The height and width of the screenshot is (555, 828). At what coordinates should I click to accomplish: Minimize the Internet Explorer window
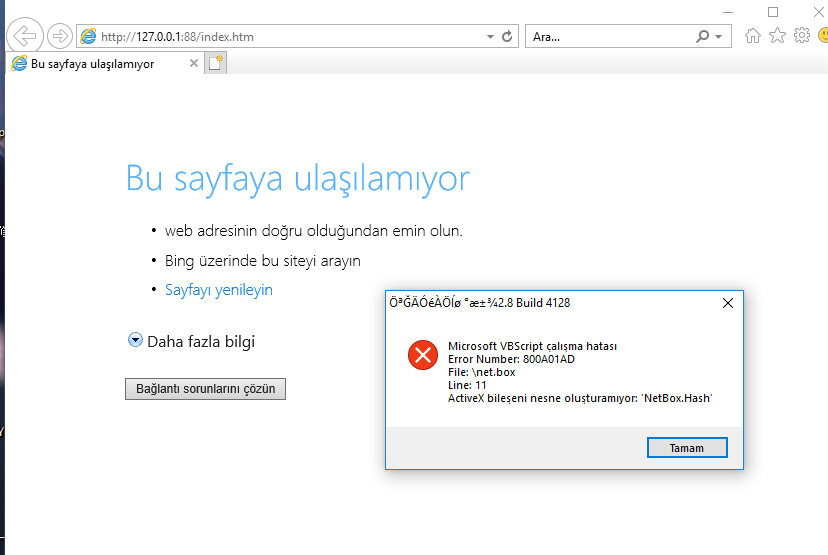728,12
